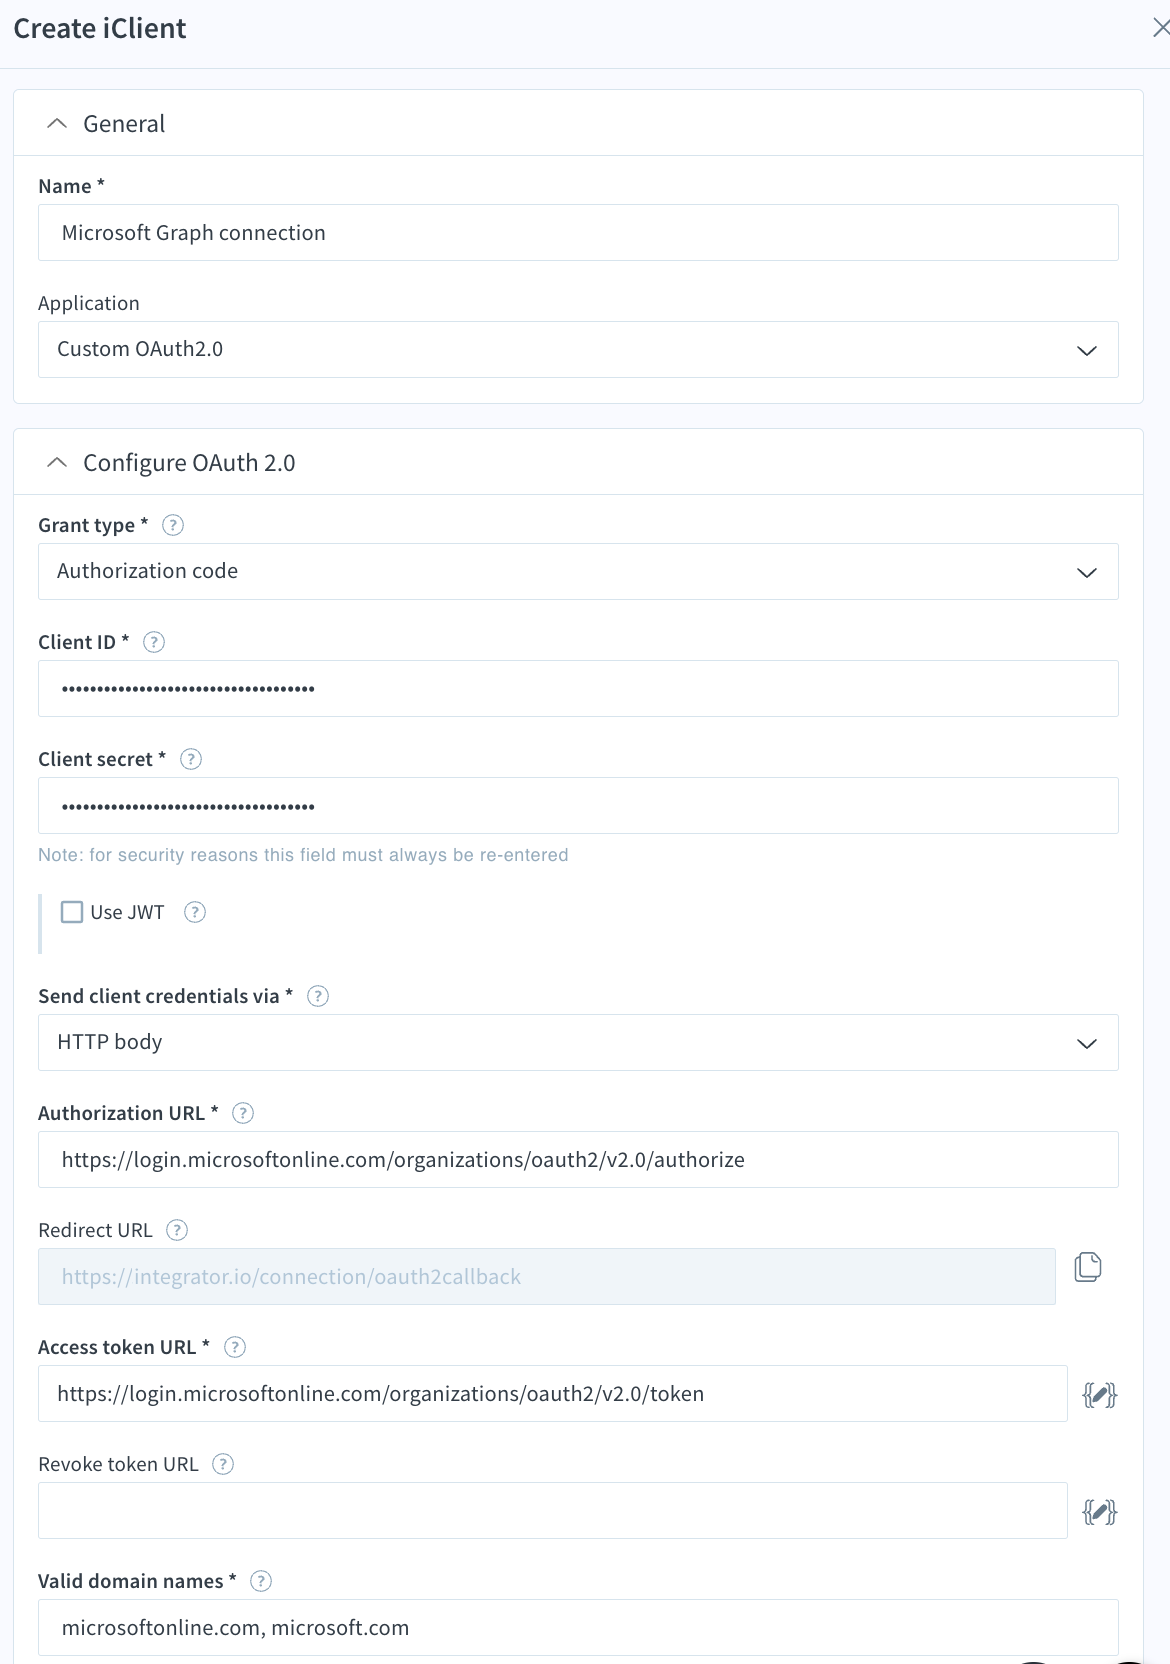
Task: Click the Authorization URL help icon
Action: click(x=243, y=1112)
